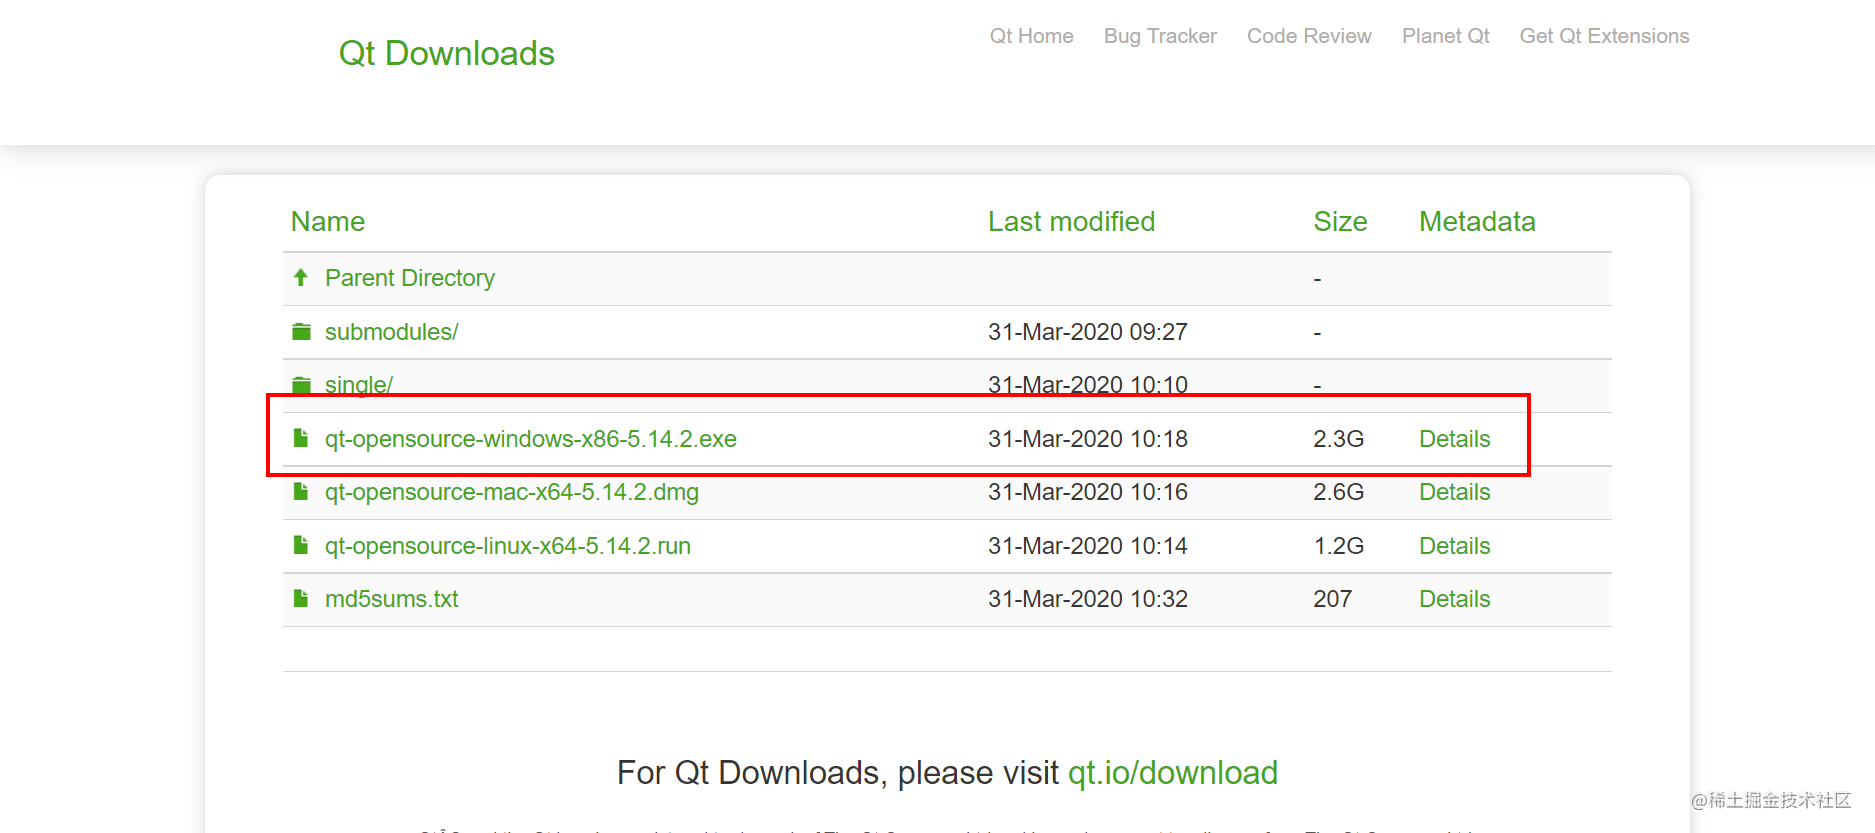Click the Qt Downloads site title
This screenshot has height=833, width=1875.
coord(446,53)
